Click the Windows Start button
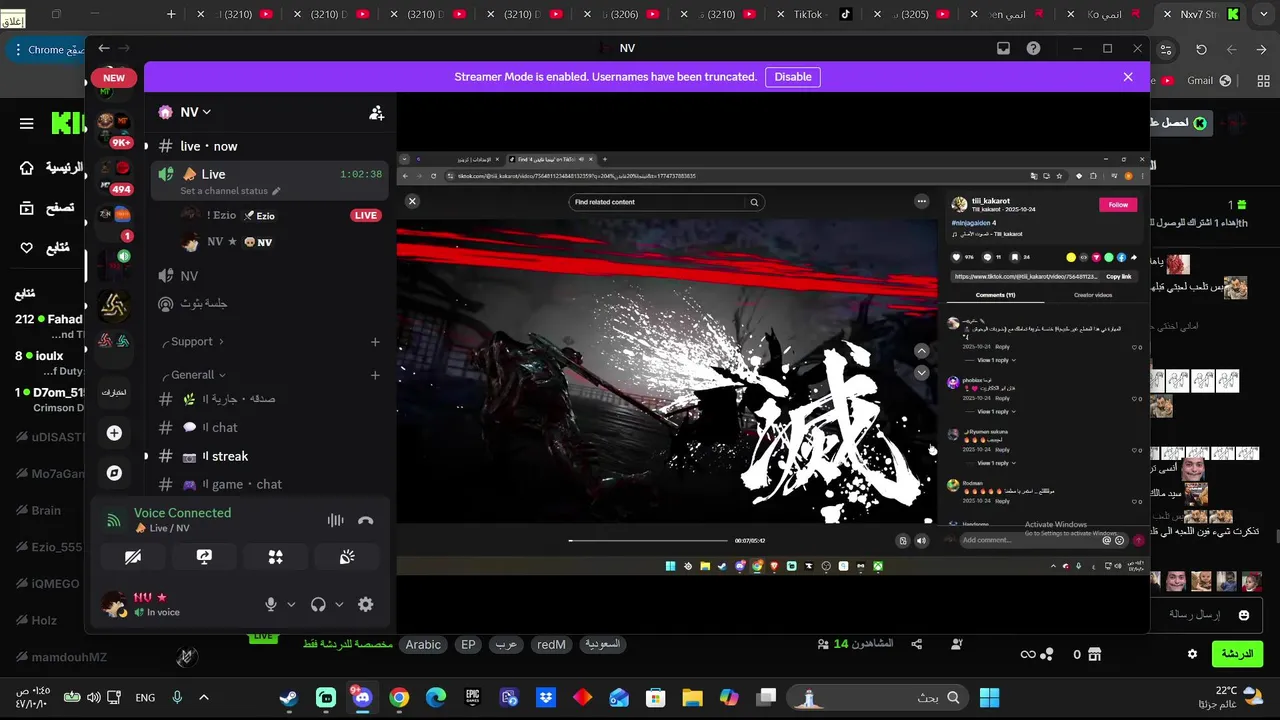Viewport: 1280px width, 720px height. 989,697
